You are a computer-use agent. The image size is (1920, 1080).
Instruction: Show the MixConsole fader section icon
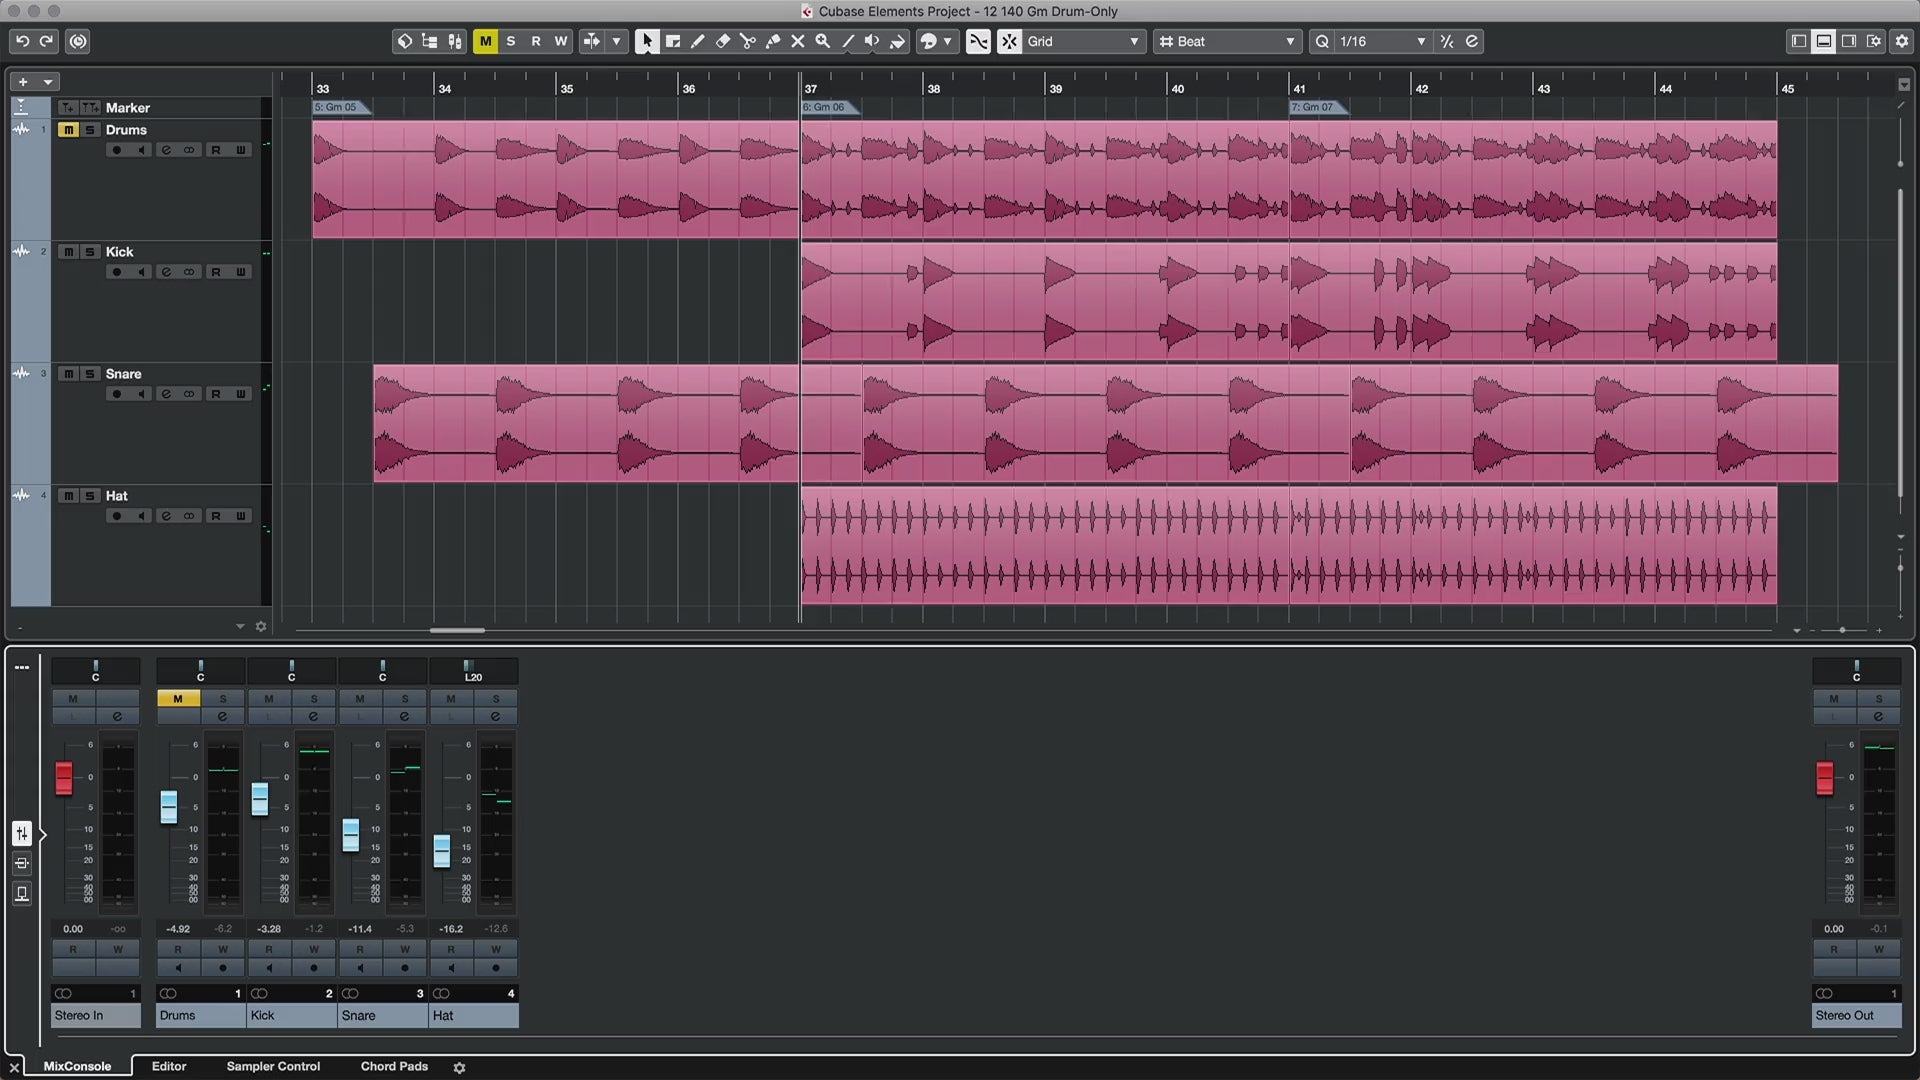22,833
